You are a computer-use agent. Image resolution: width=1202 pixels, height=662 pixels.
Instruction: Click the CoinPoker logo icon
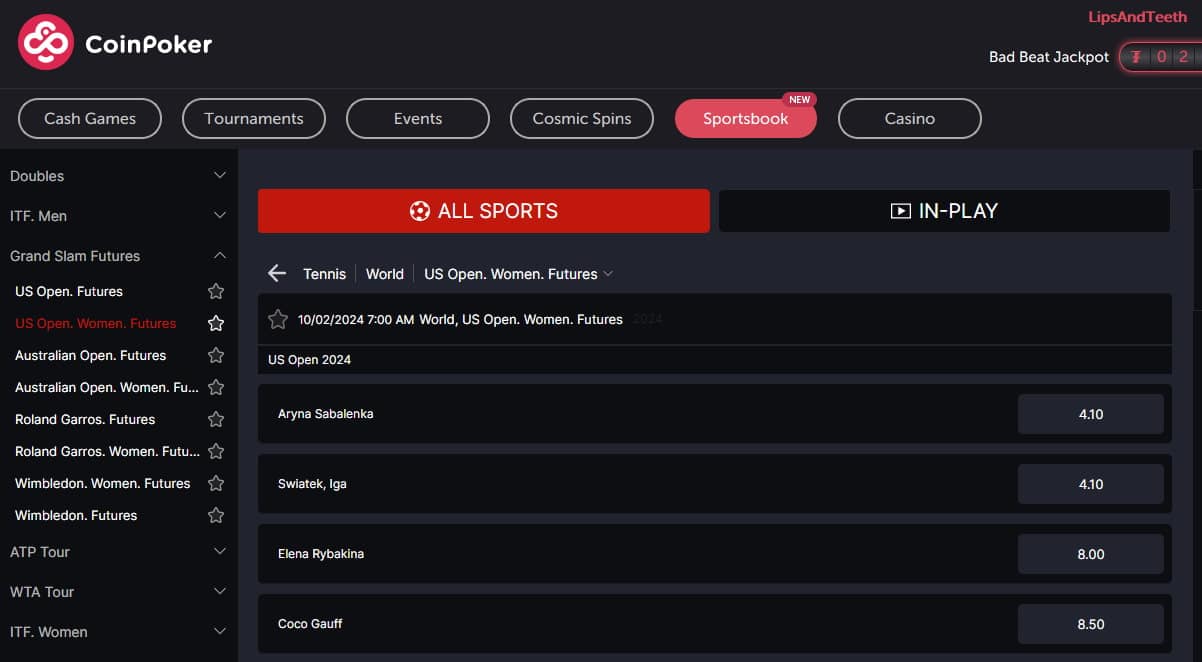point(46,43)
